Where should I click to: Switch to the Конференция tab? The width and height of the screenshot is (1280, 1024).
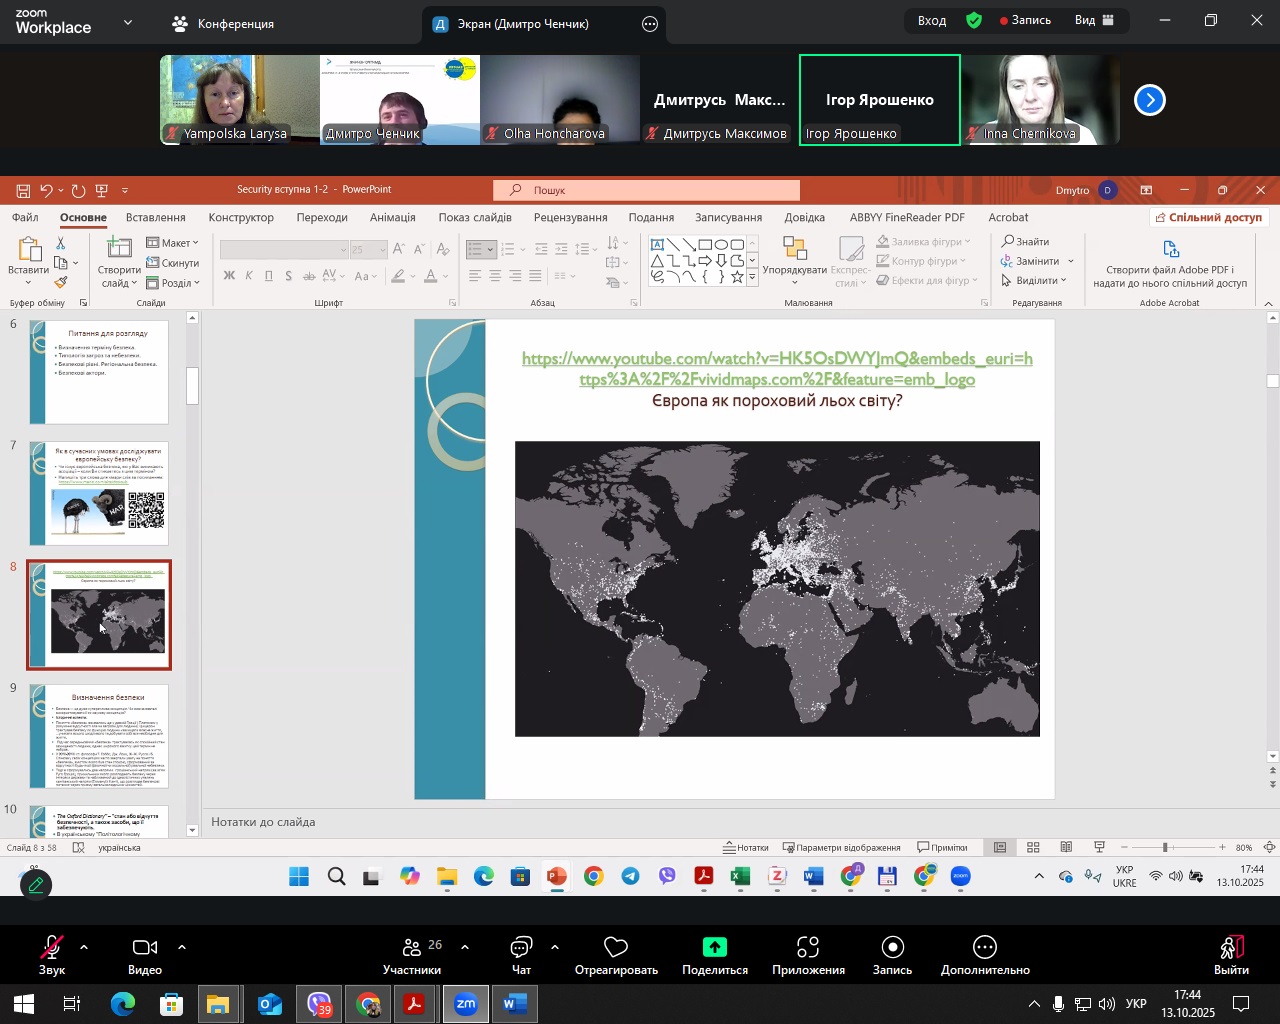point(223,23)
